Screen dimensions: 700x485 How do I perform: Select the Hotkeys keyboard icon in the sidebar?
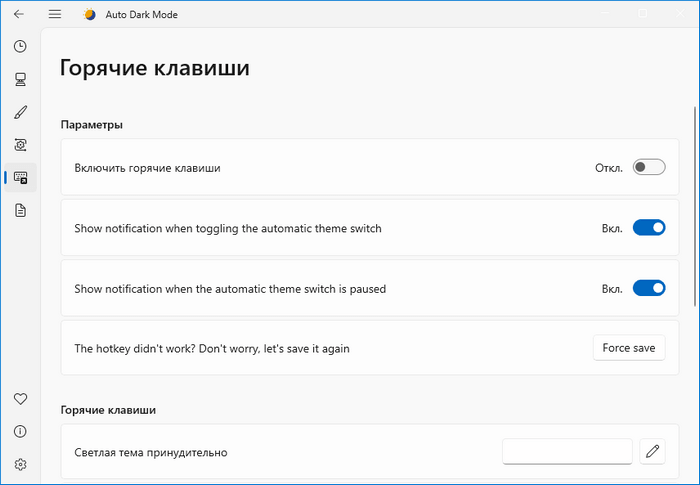tap(21, 178)
